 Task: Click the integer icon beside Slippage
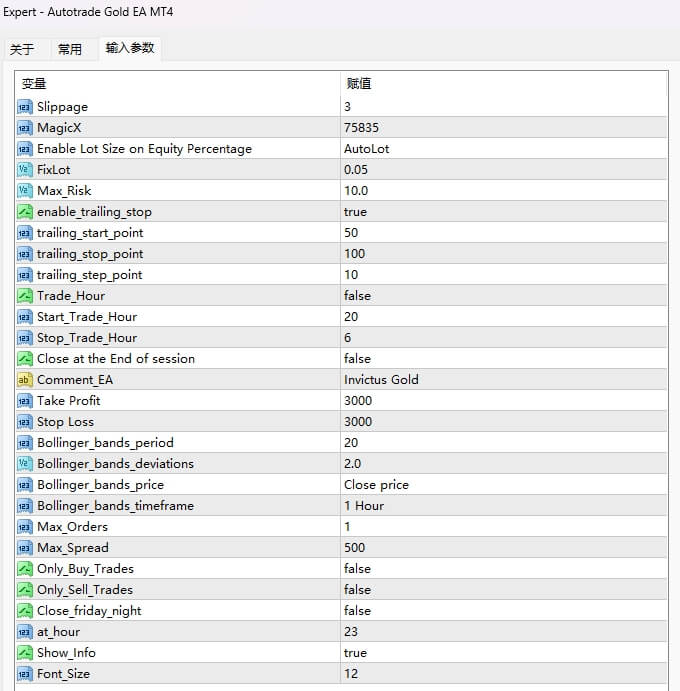pos(25,107)
